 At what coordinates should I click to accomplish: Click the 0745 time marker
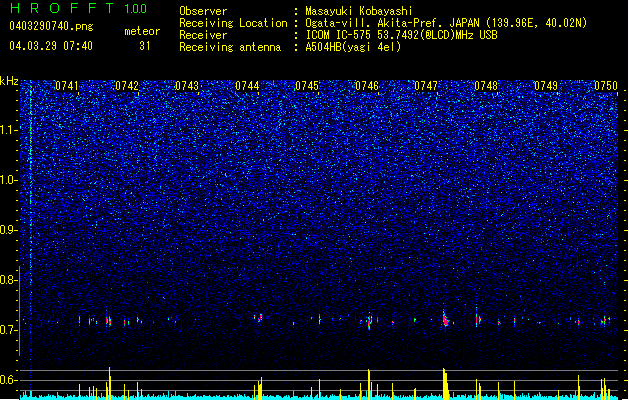[x=307, y=85]
